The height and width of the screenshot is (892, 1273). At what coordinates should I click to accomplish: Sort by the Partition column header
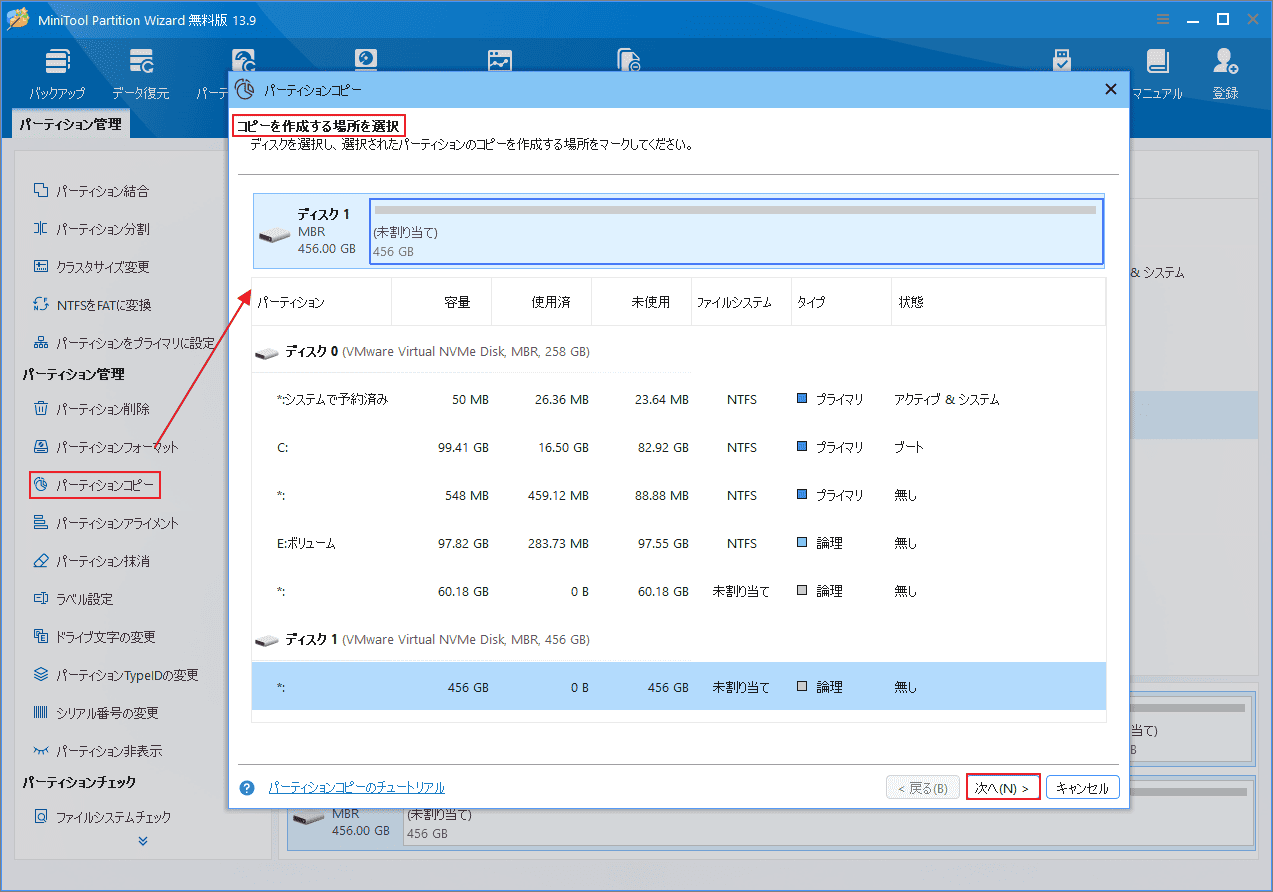tap(322, 302)
